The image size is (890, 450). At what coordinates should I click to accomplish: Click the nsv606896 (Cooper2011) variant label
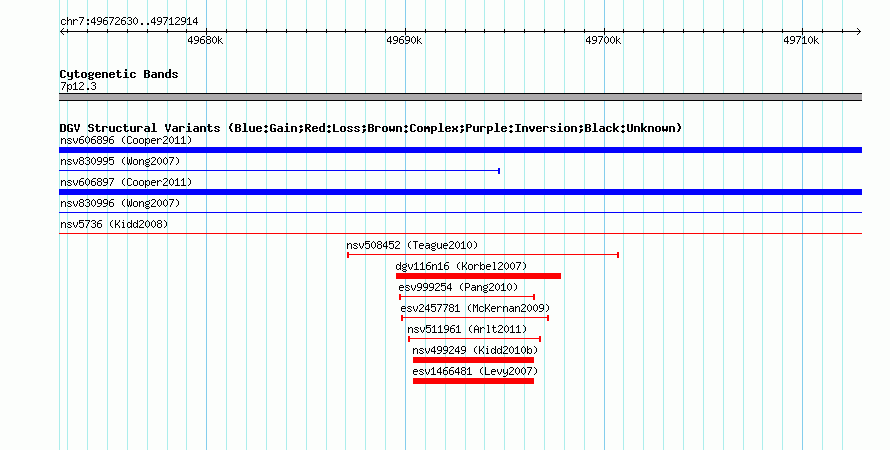coord(126,140)
